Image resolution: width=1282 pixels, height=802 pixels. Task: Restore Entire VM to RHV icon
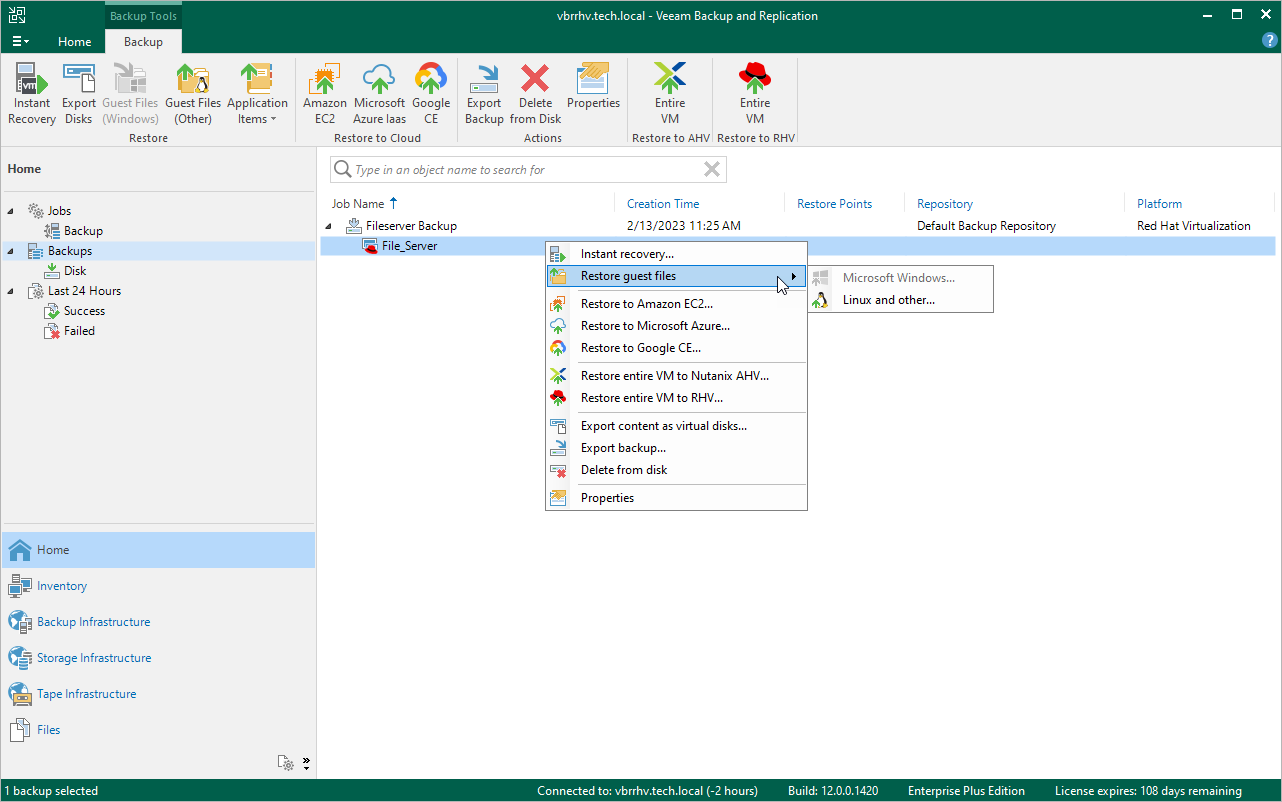755,94
